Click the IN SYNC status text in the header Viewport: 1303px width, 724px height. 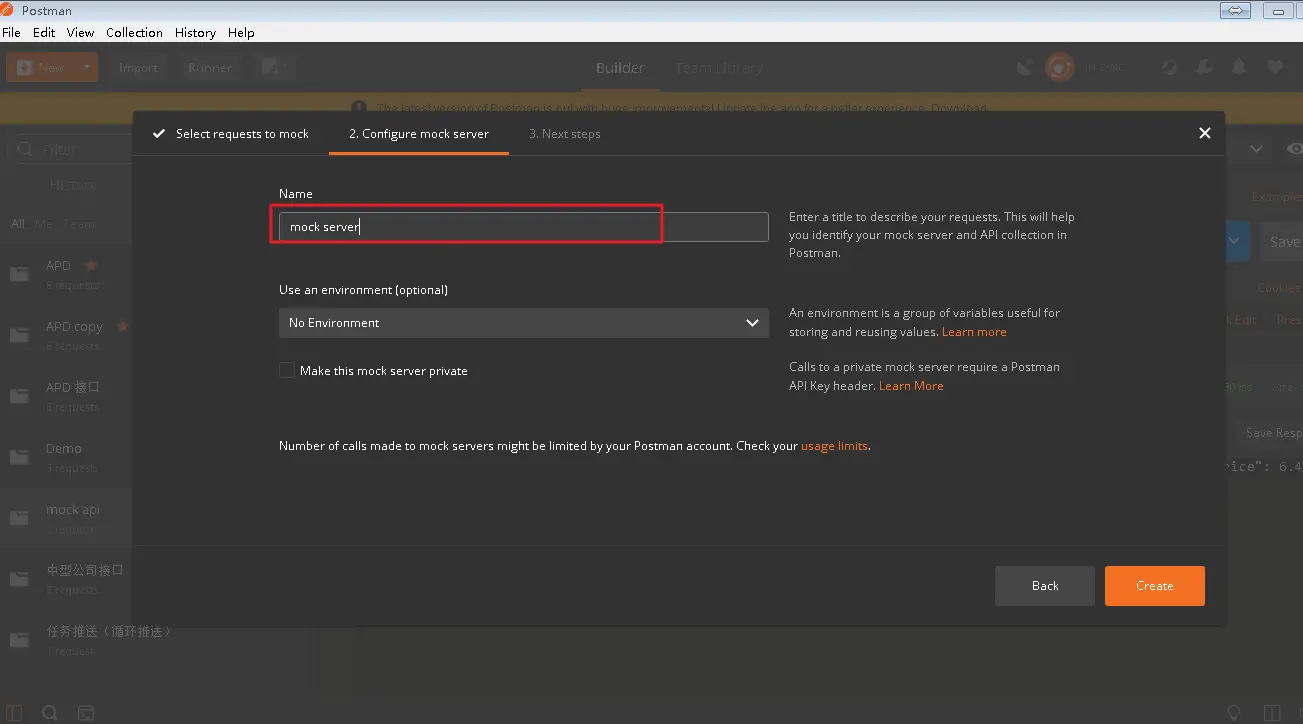pos(1104,68)
